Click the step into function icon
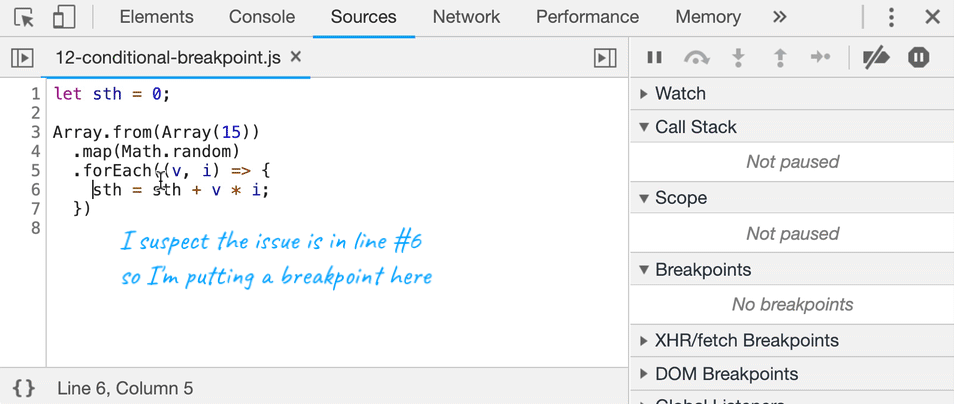 pos(738,57)
